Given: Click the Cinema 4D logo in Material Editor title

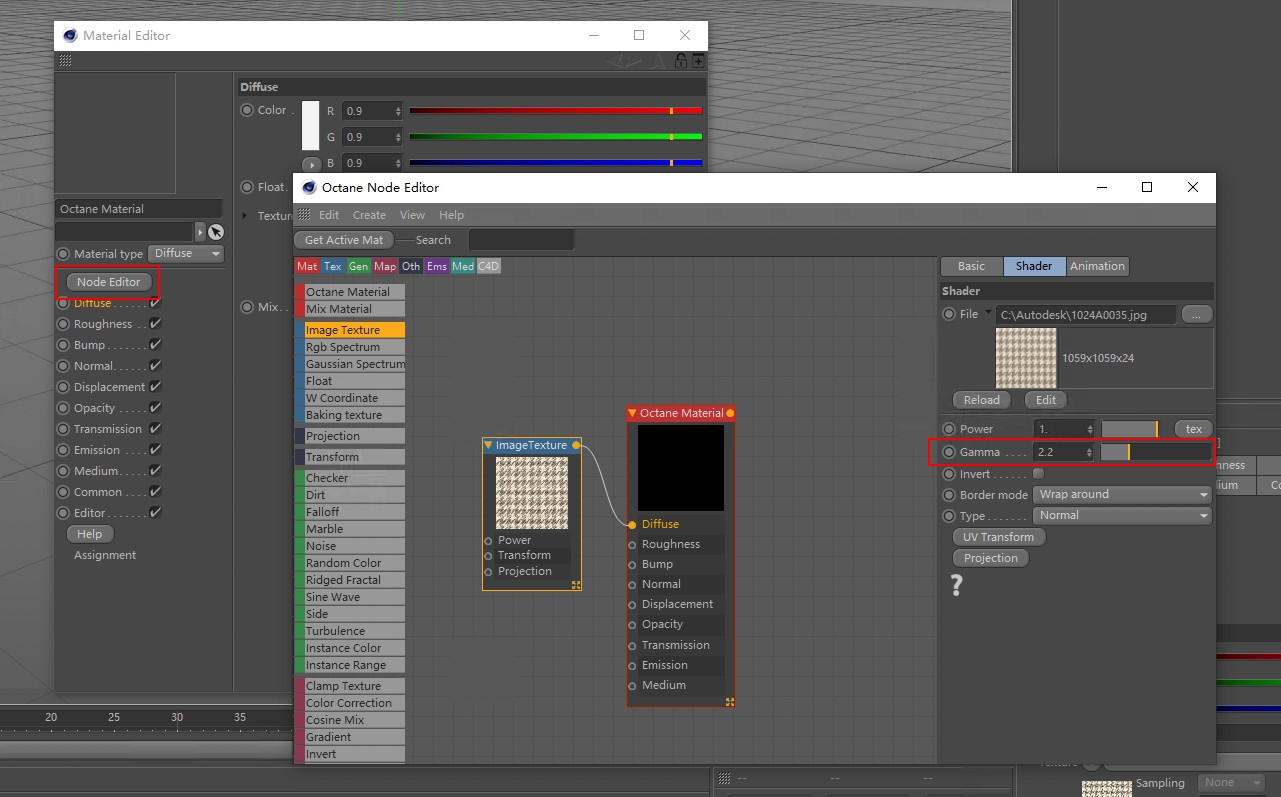Looking at the screenshot, I should [x=70, y=35].
